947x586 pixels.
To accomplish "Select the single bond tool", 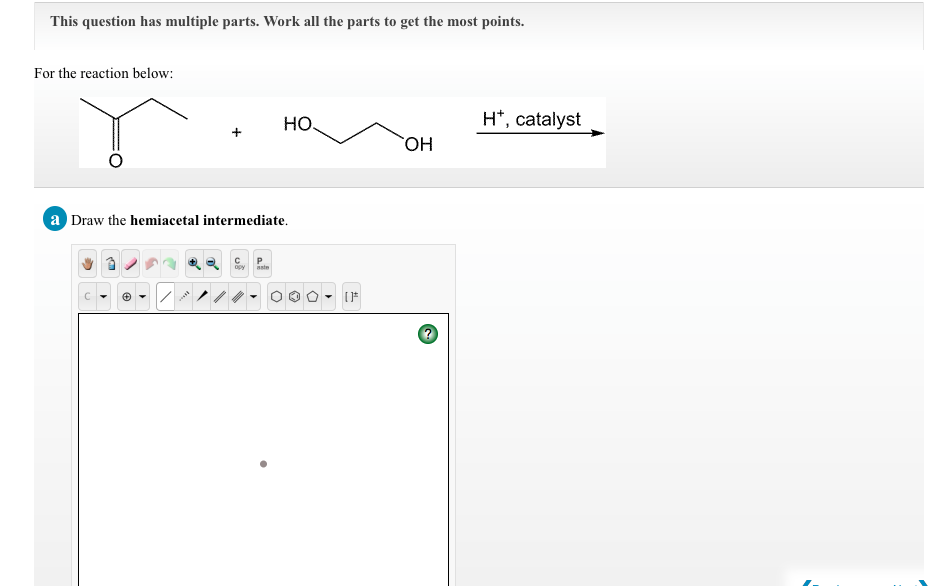I will pyautogui.click(x=166, y=296).
